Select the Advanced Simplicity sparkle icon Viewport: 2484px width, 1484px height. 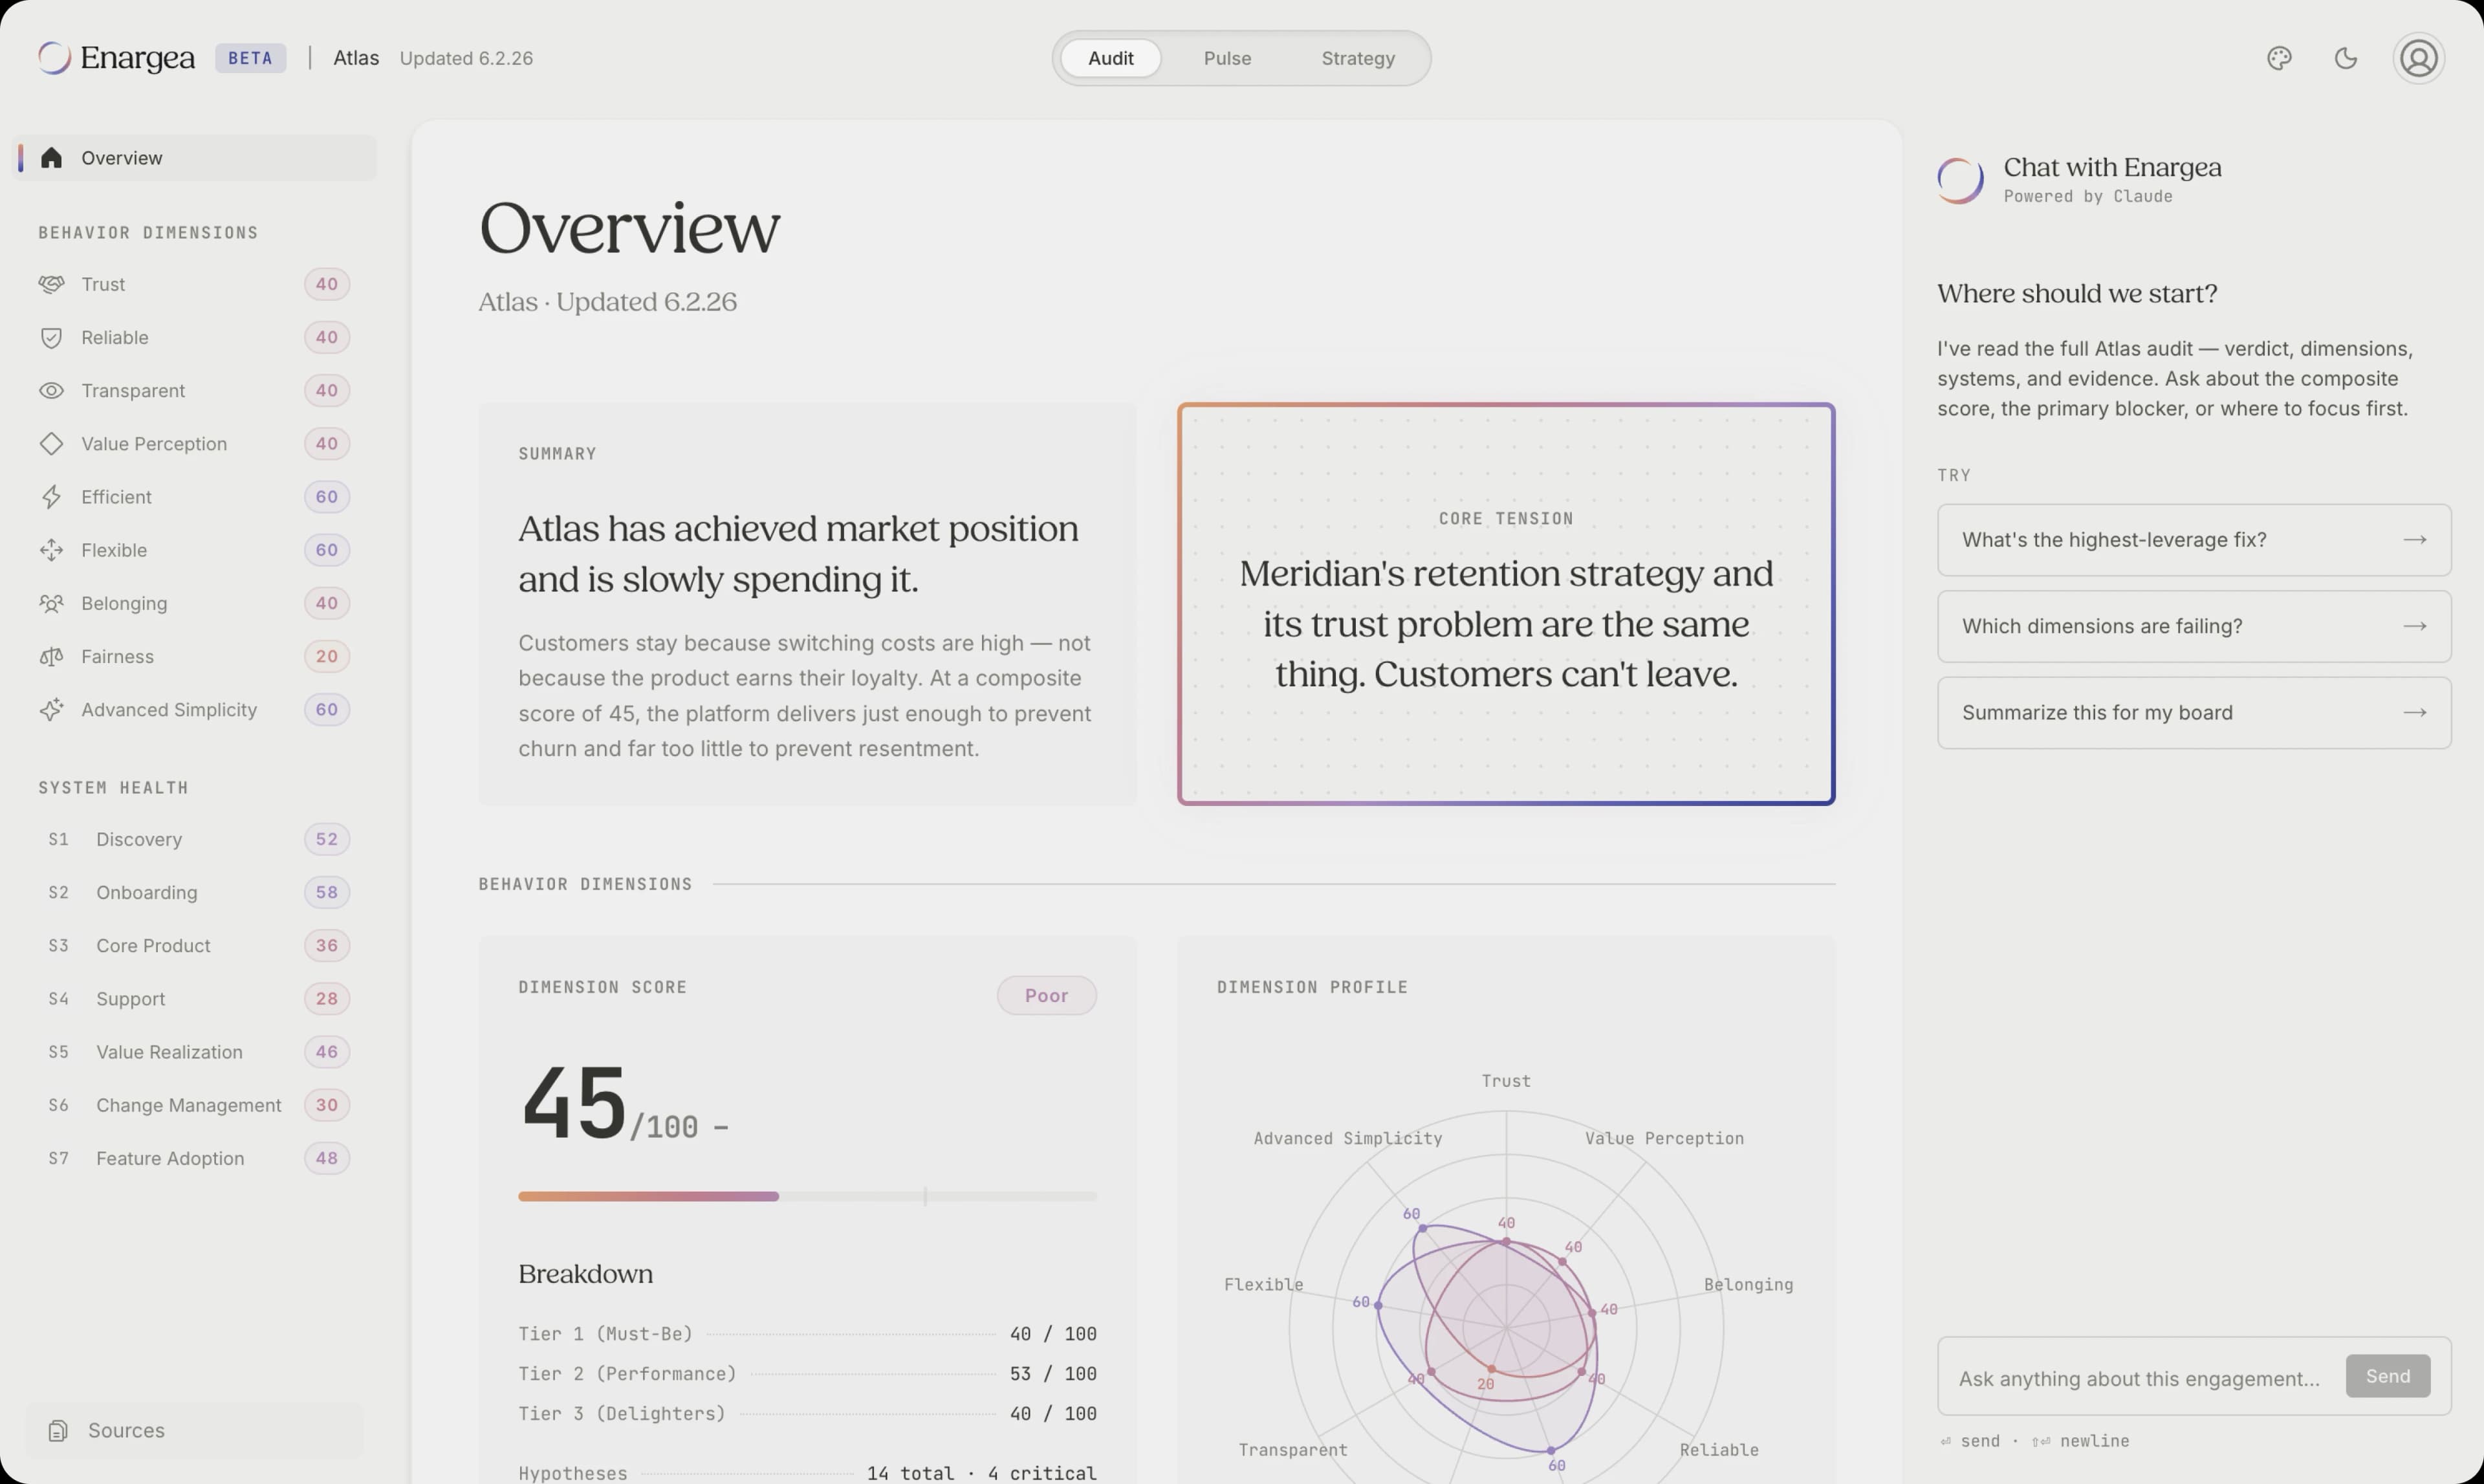coord(52,710)
